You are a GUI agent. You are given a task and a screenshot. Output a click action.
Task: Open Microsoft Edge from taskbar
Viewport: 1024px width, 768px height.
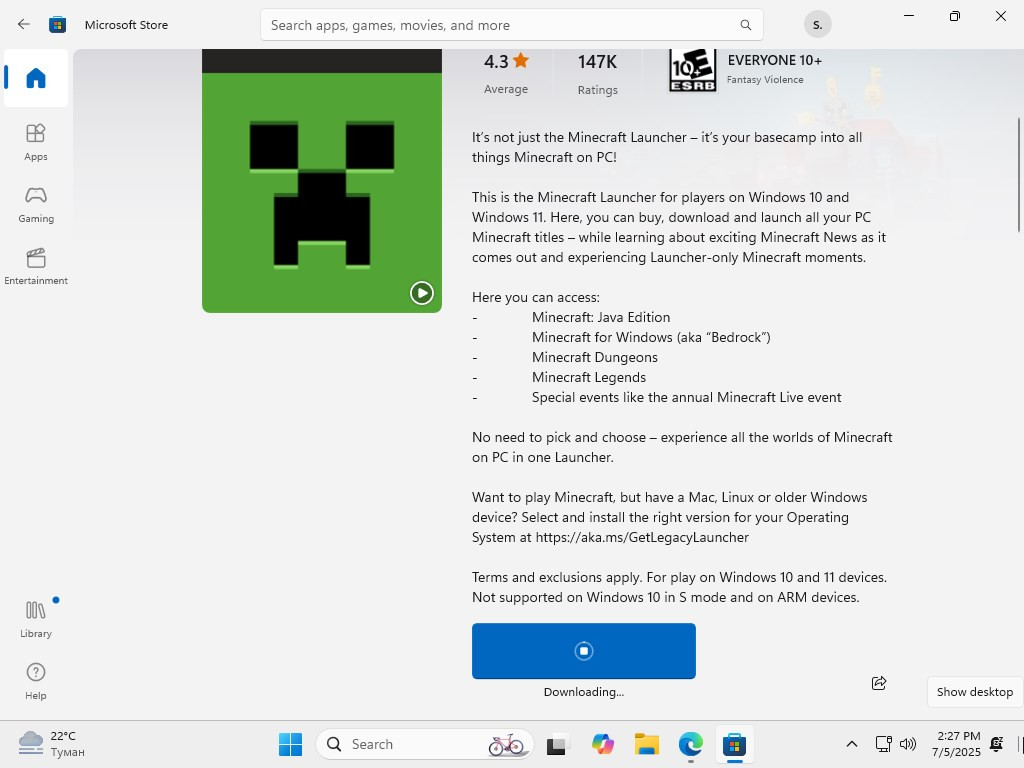coord(690,744)
